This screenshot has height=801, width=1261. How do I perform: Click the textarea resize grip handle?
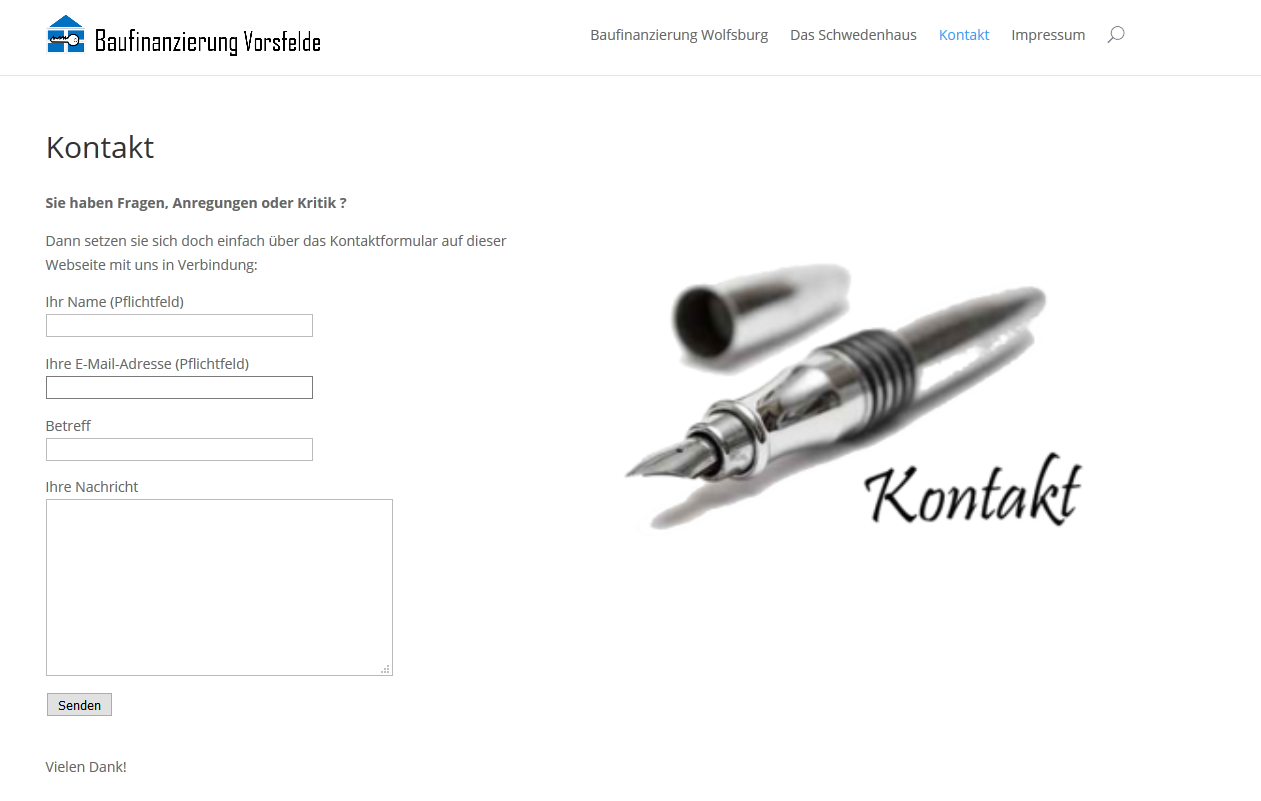tap(386, 669)
